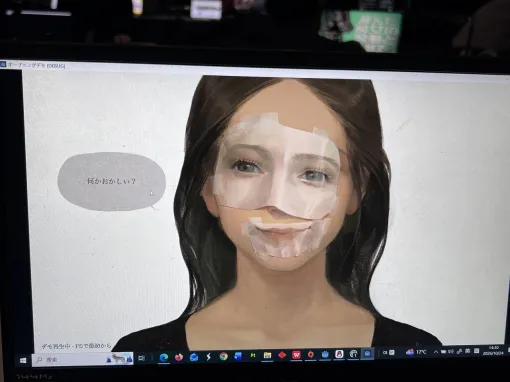Open the volume control tray icon

(x=451, y=351)
